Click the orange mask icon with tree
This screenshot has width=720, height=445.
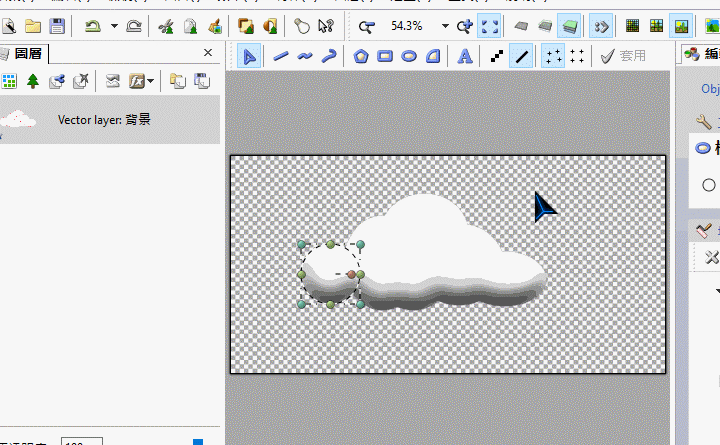click(x=270, y=26)
